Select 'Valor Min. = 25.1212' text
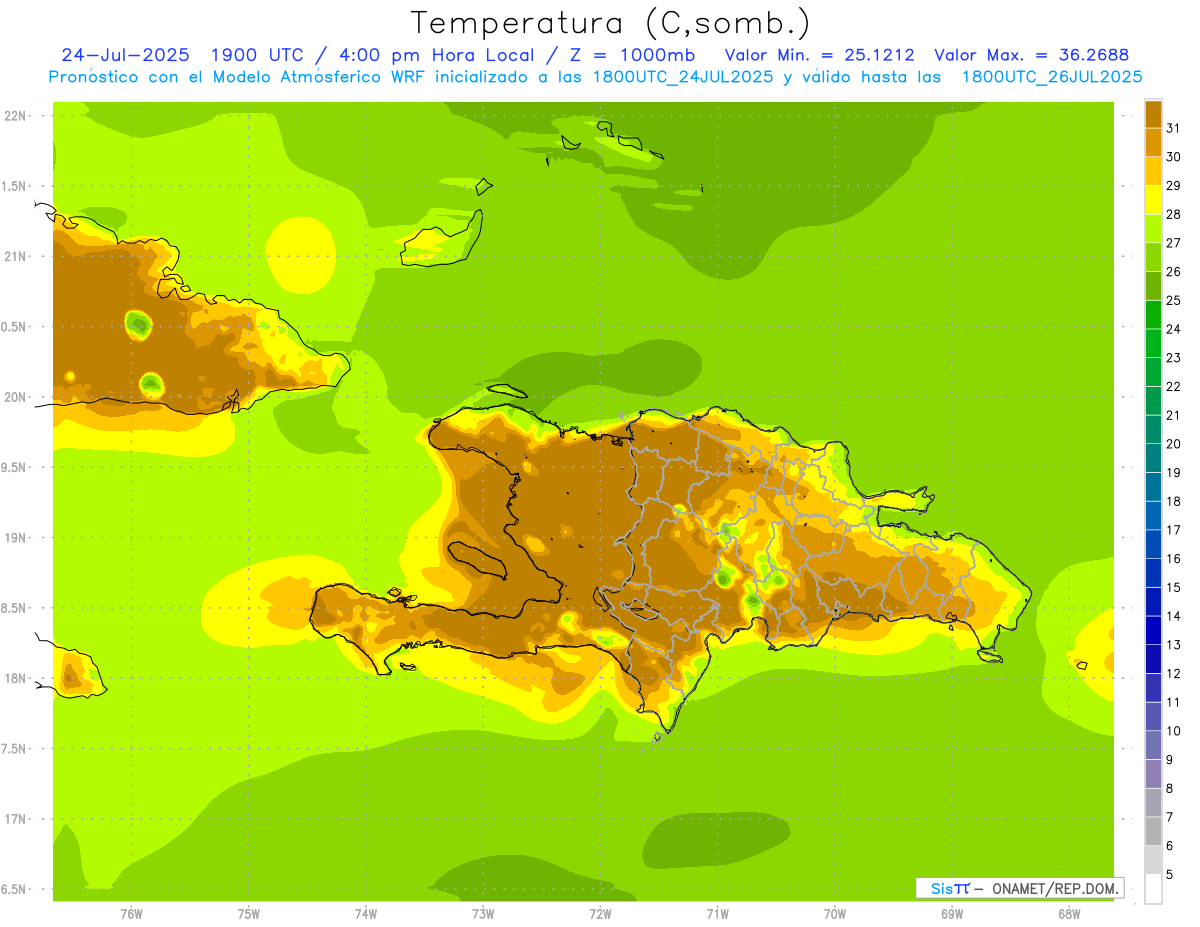 tap(819, 55)
